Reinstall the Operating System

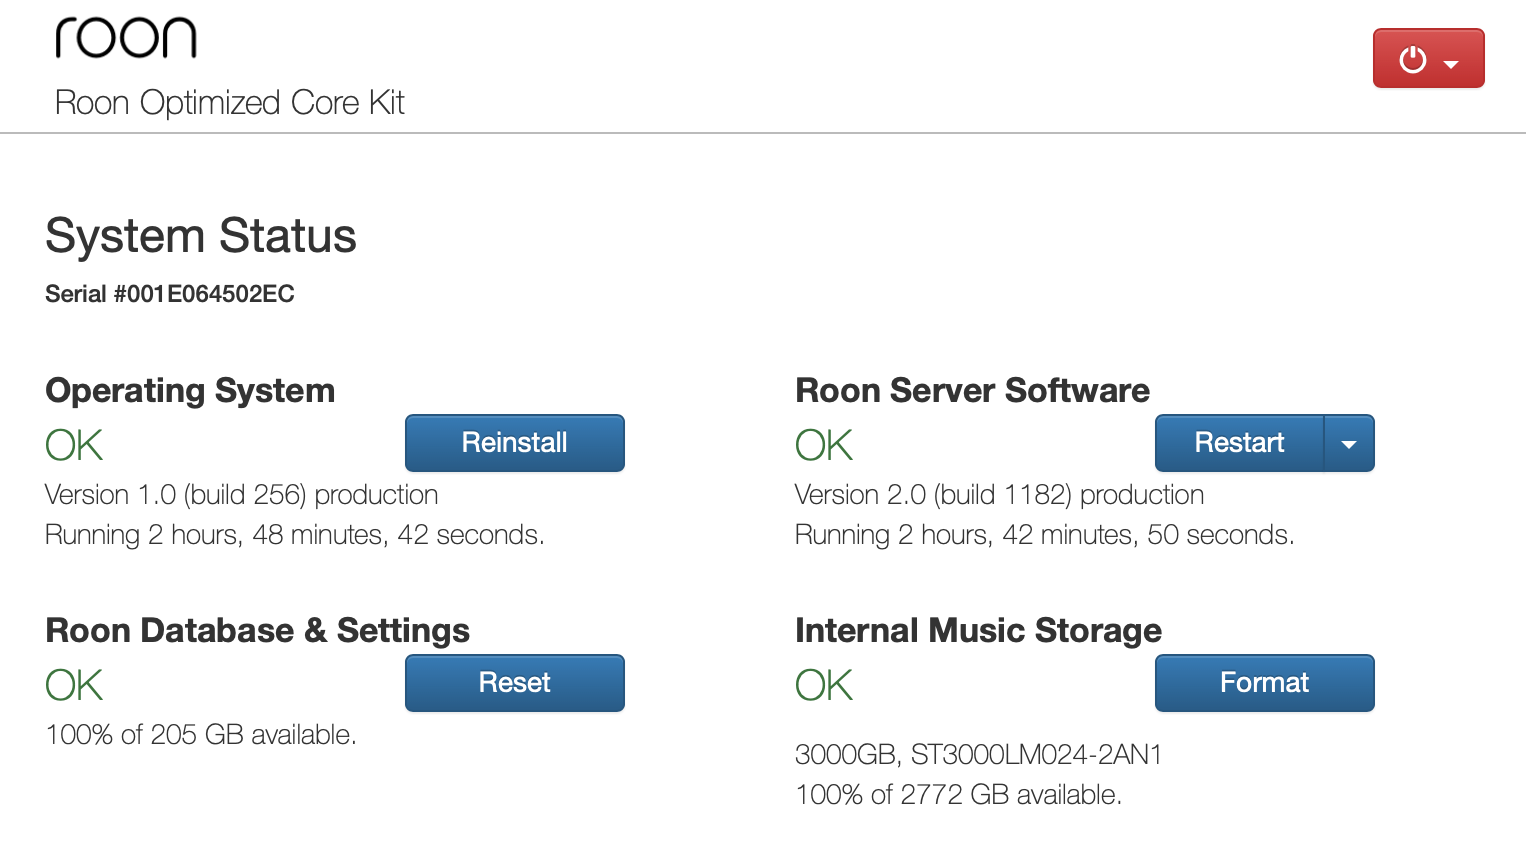pyautogui.click(x=514, y=443)
